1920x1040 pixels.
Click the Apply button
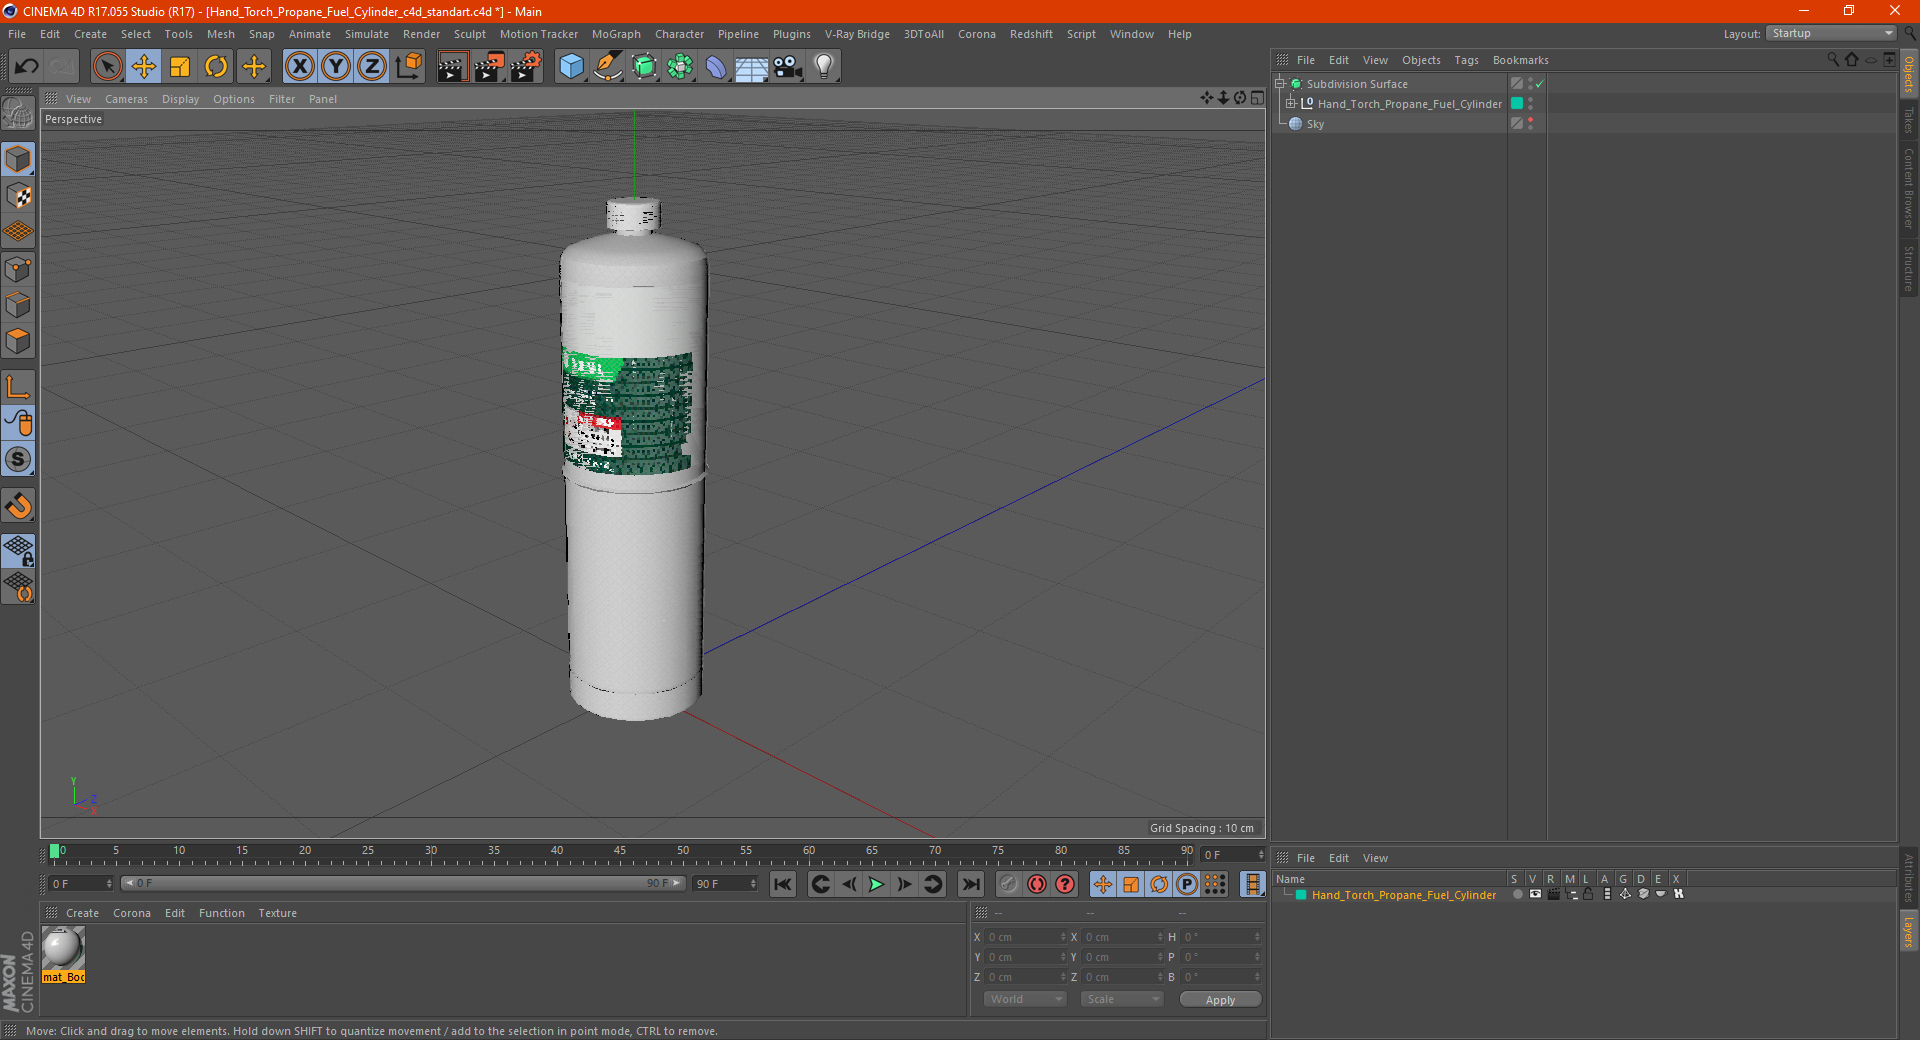coord(1220,1000)
